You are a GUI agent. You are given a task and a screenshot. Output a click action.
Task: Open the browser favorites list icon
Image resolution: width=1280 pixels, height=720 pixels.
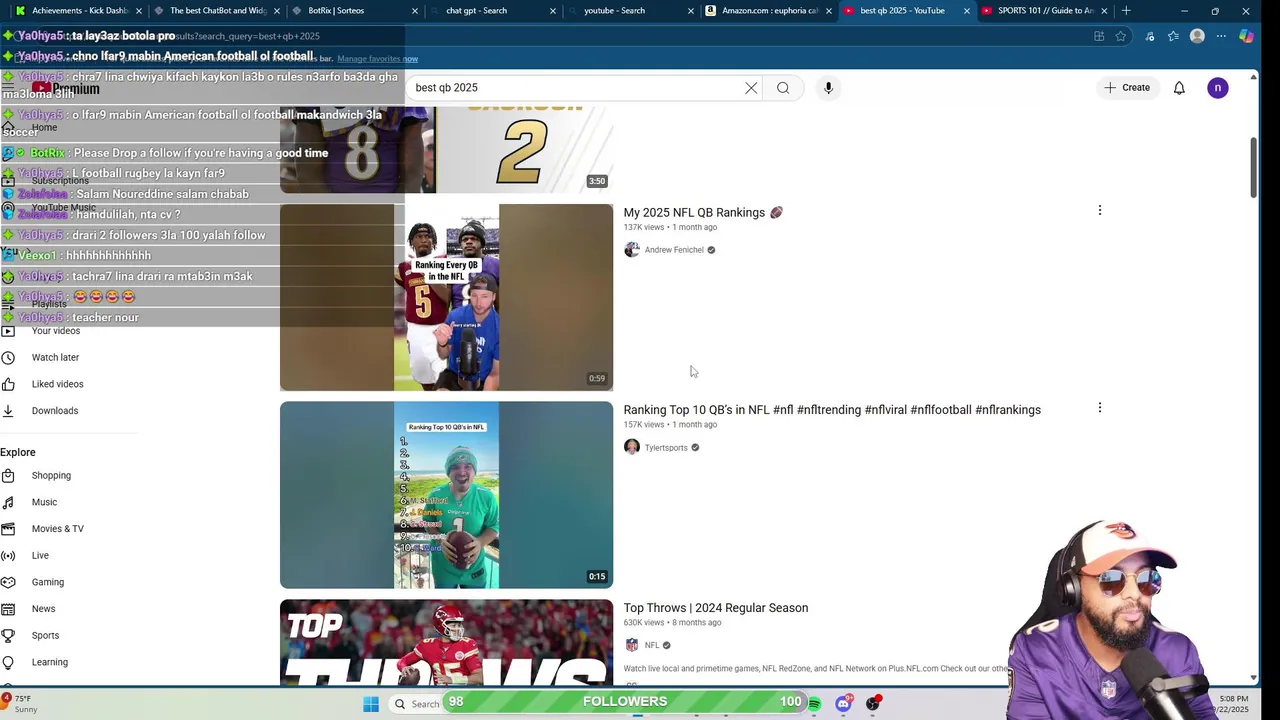pyautogui.click(x=1173, y=36)
